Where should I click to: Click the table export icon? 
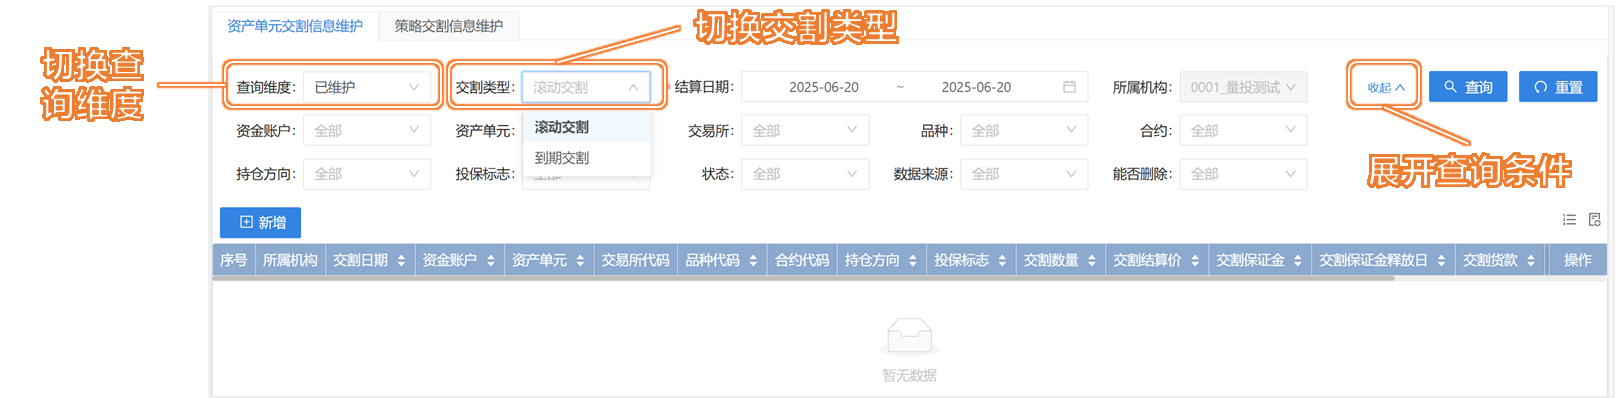1594,220
